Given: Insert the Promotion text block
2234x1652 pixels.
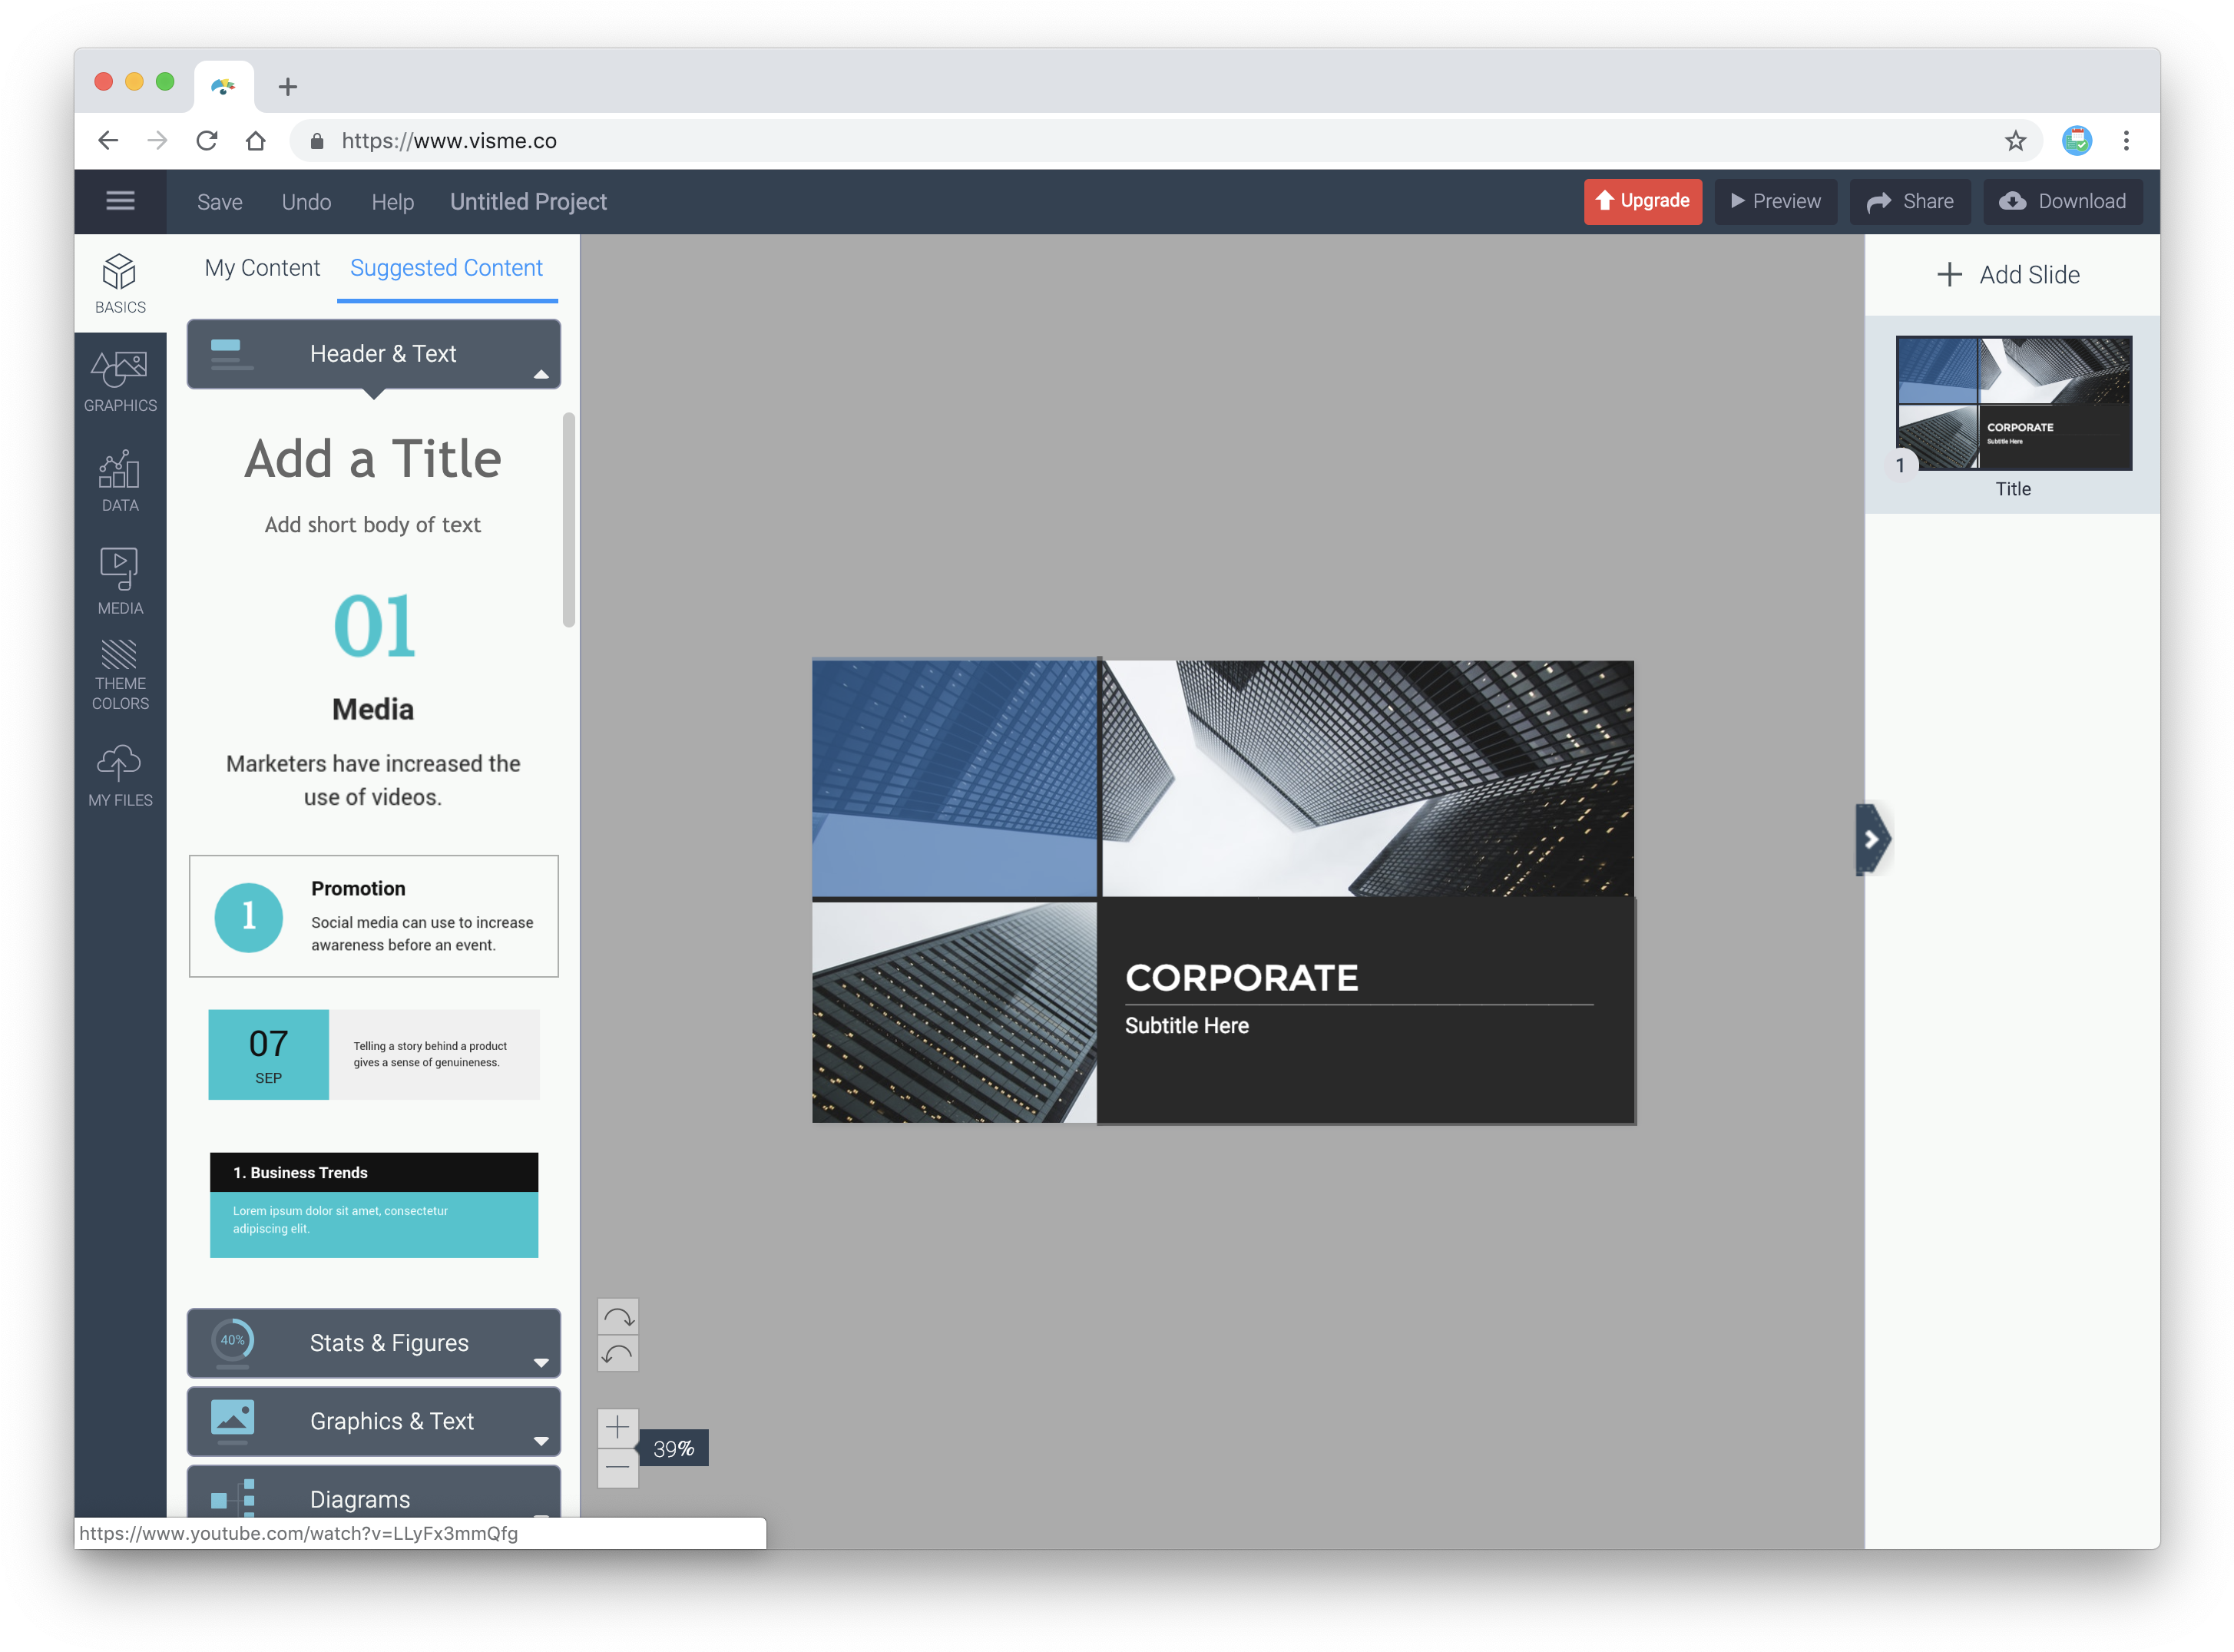Looking at the screenshot, I should (x=374, y=916).
